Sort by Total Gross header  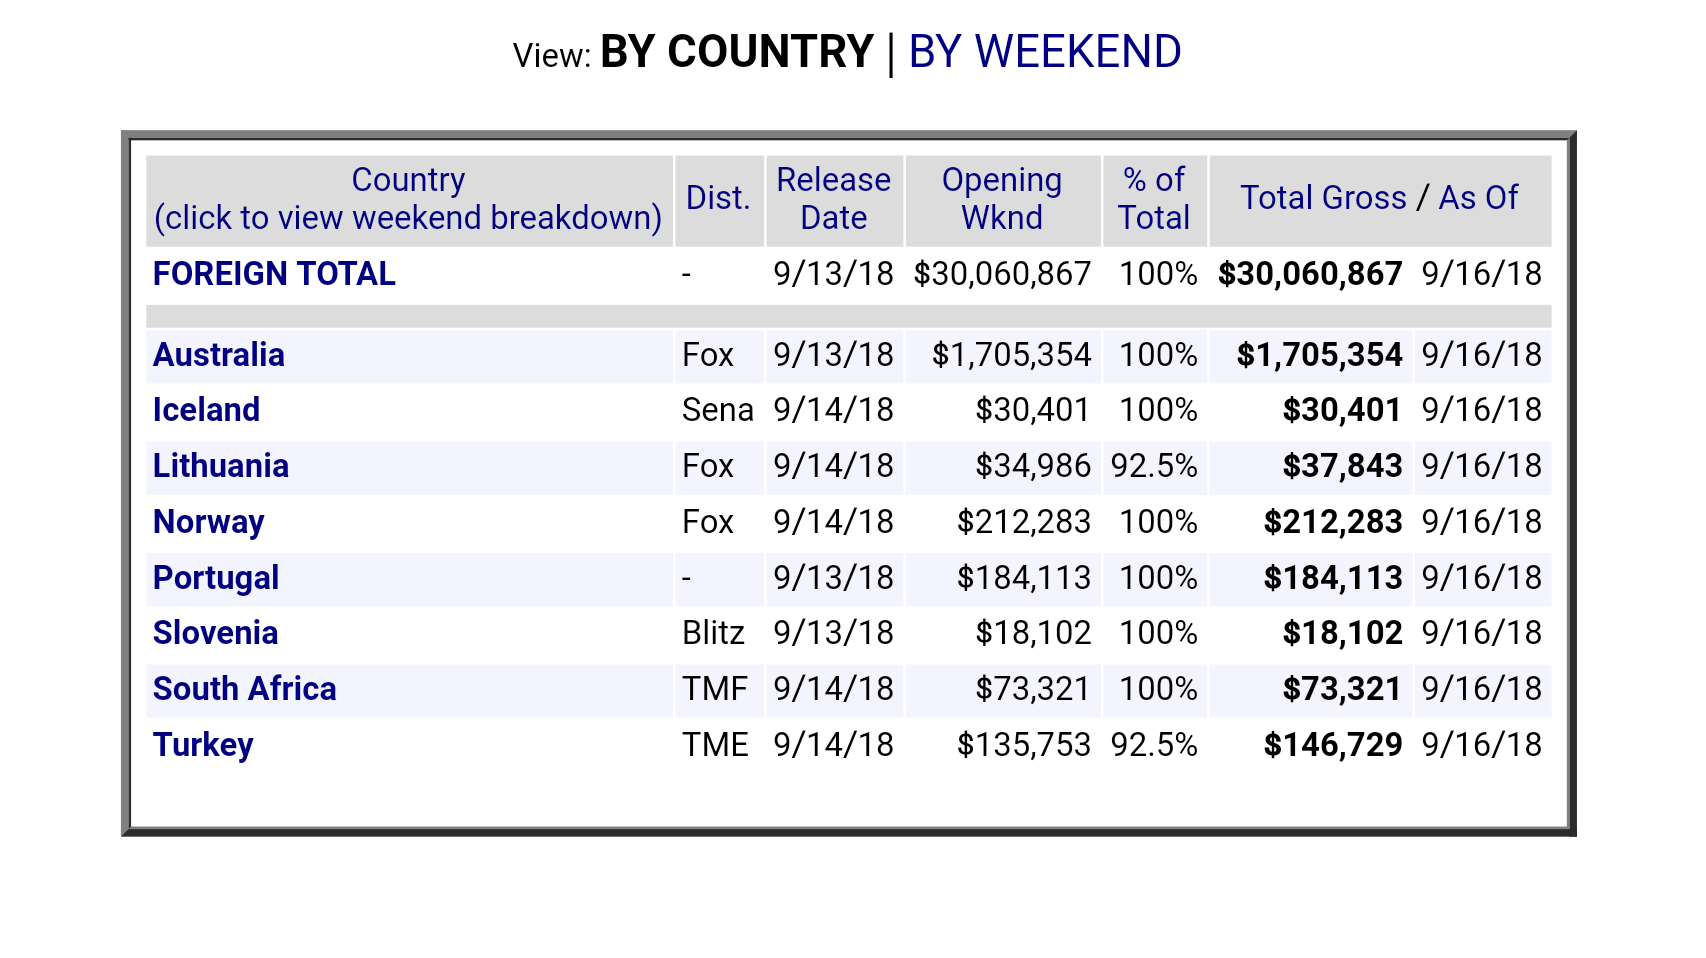[x=1323, y=198]
